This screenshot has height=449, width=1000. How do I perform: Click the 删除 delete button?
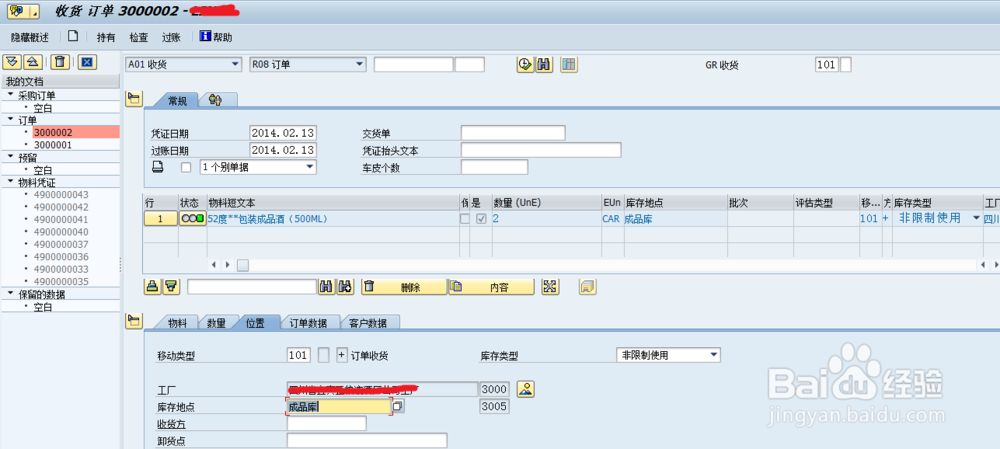coord(404,287)
